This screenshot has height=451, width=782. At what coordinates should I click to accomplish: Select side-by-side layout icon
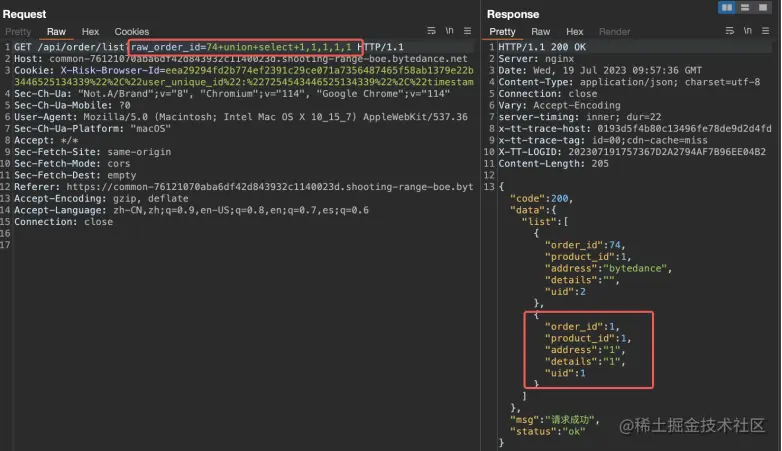pos(727,7)
